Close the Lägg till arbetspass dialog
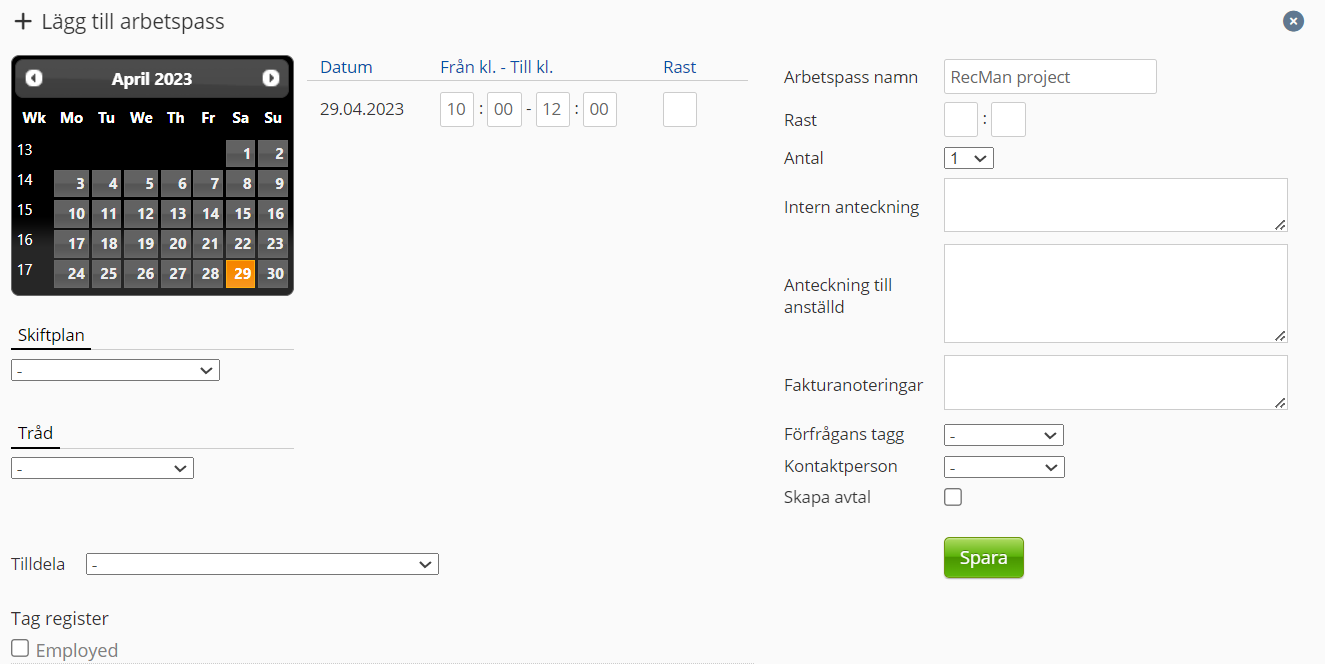 (1293, 21)
